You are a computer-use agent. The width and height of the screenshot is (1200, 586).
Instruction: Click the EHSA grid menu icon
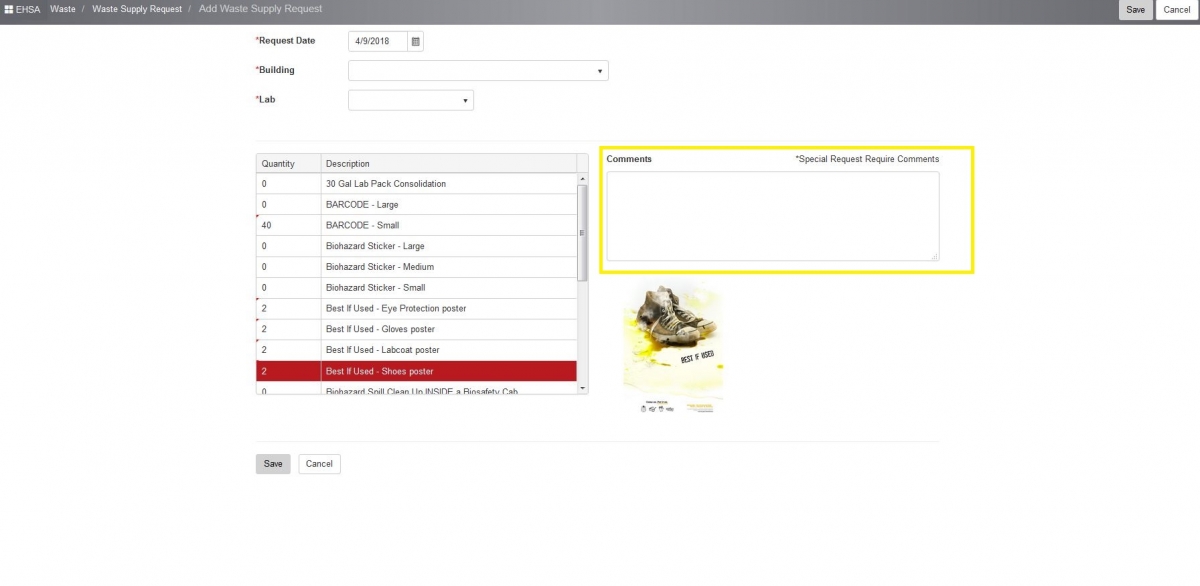[x=9, y=9]
